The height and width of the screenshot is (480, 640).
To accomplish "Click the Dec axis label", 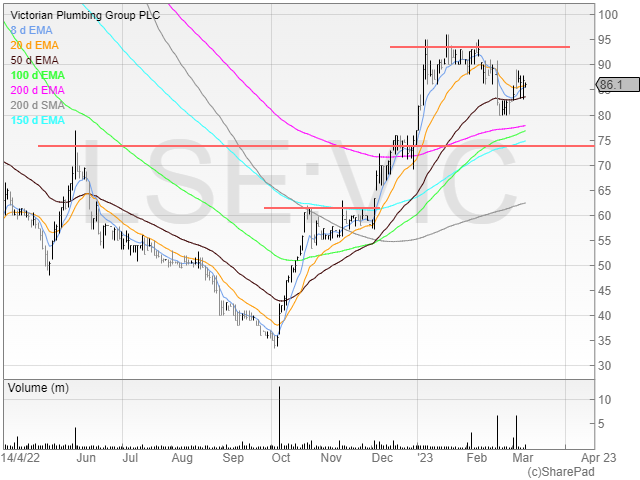I will click(x=382, y=458).
